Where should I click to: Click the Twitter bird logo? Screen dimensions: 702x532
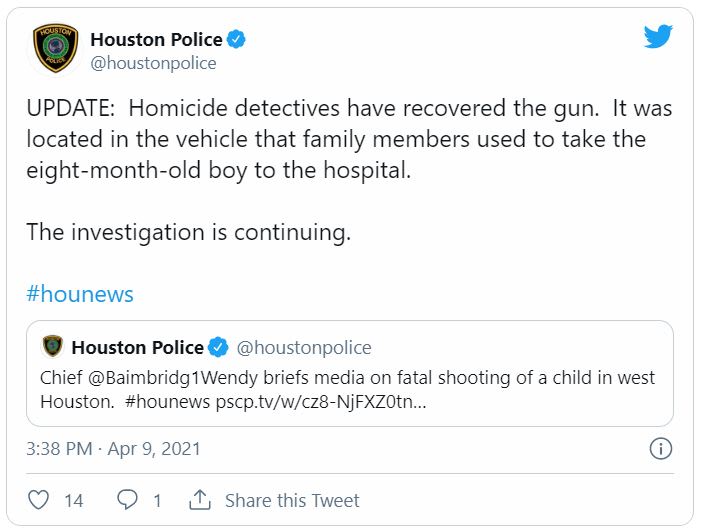tap(658, 37)
